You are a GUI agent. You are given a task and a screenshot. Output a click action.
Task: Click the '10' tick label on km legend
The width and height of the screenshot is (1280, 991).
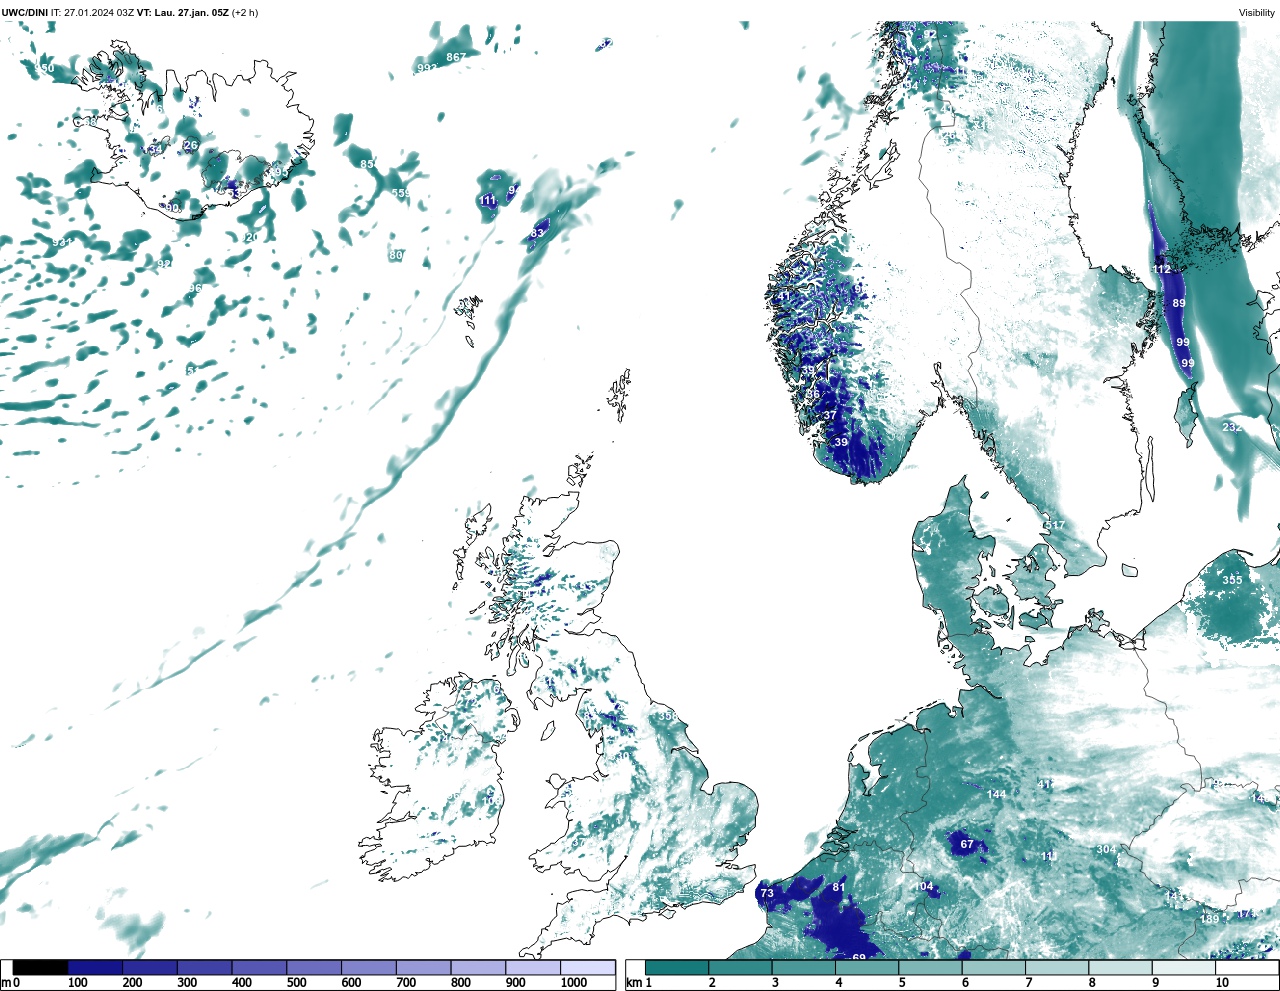tap(1222, 983)
